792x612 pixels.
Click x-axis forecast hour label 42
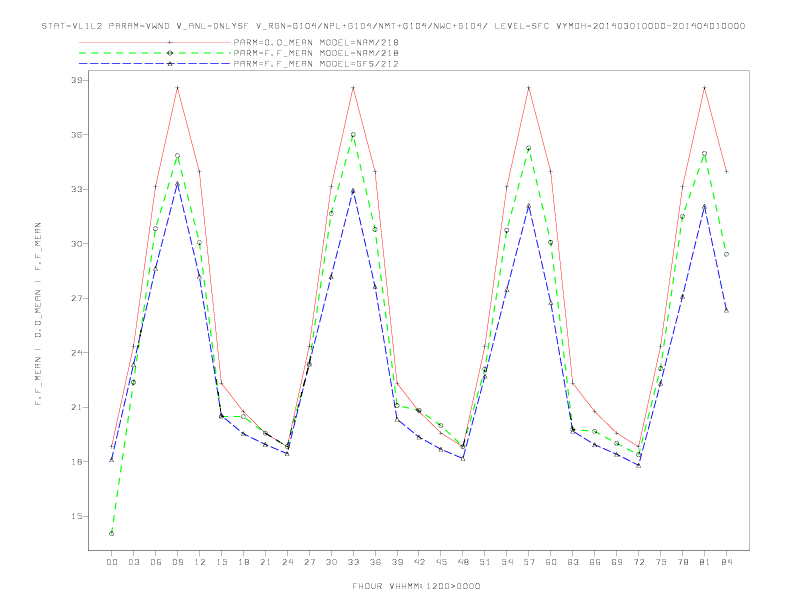[419, 562]
